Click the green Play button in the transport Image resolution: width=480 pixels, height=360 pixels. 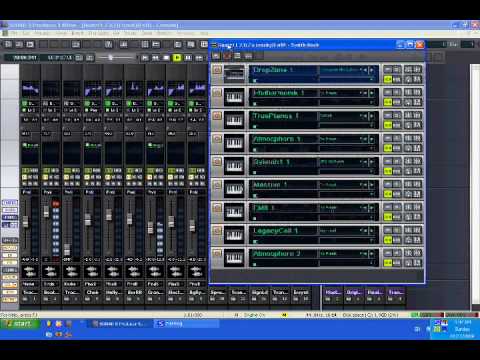(x=177, y=58)
